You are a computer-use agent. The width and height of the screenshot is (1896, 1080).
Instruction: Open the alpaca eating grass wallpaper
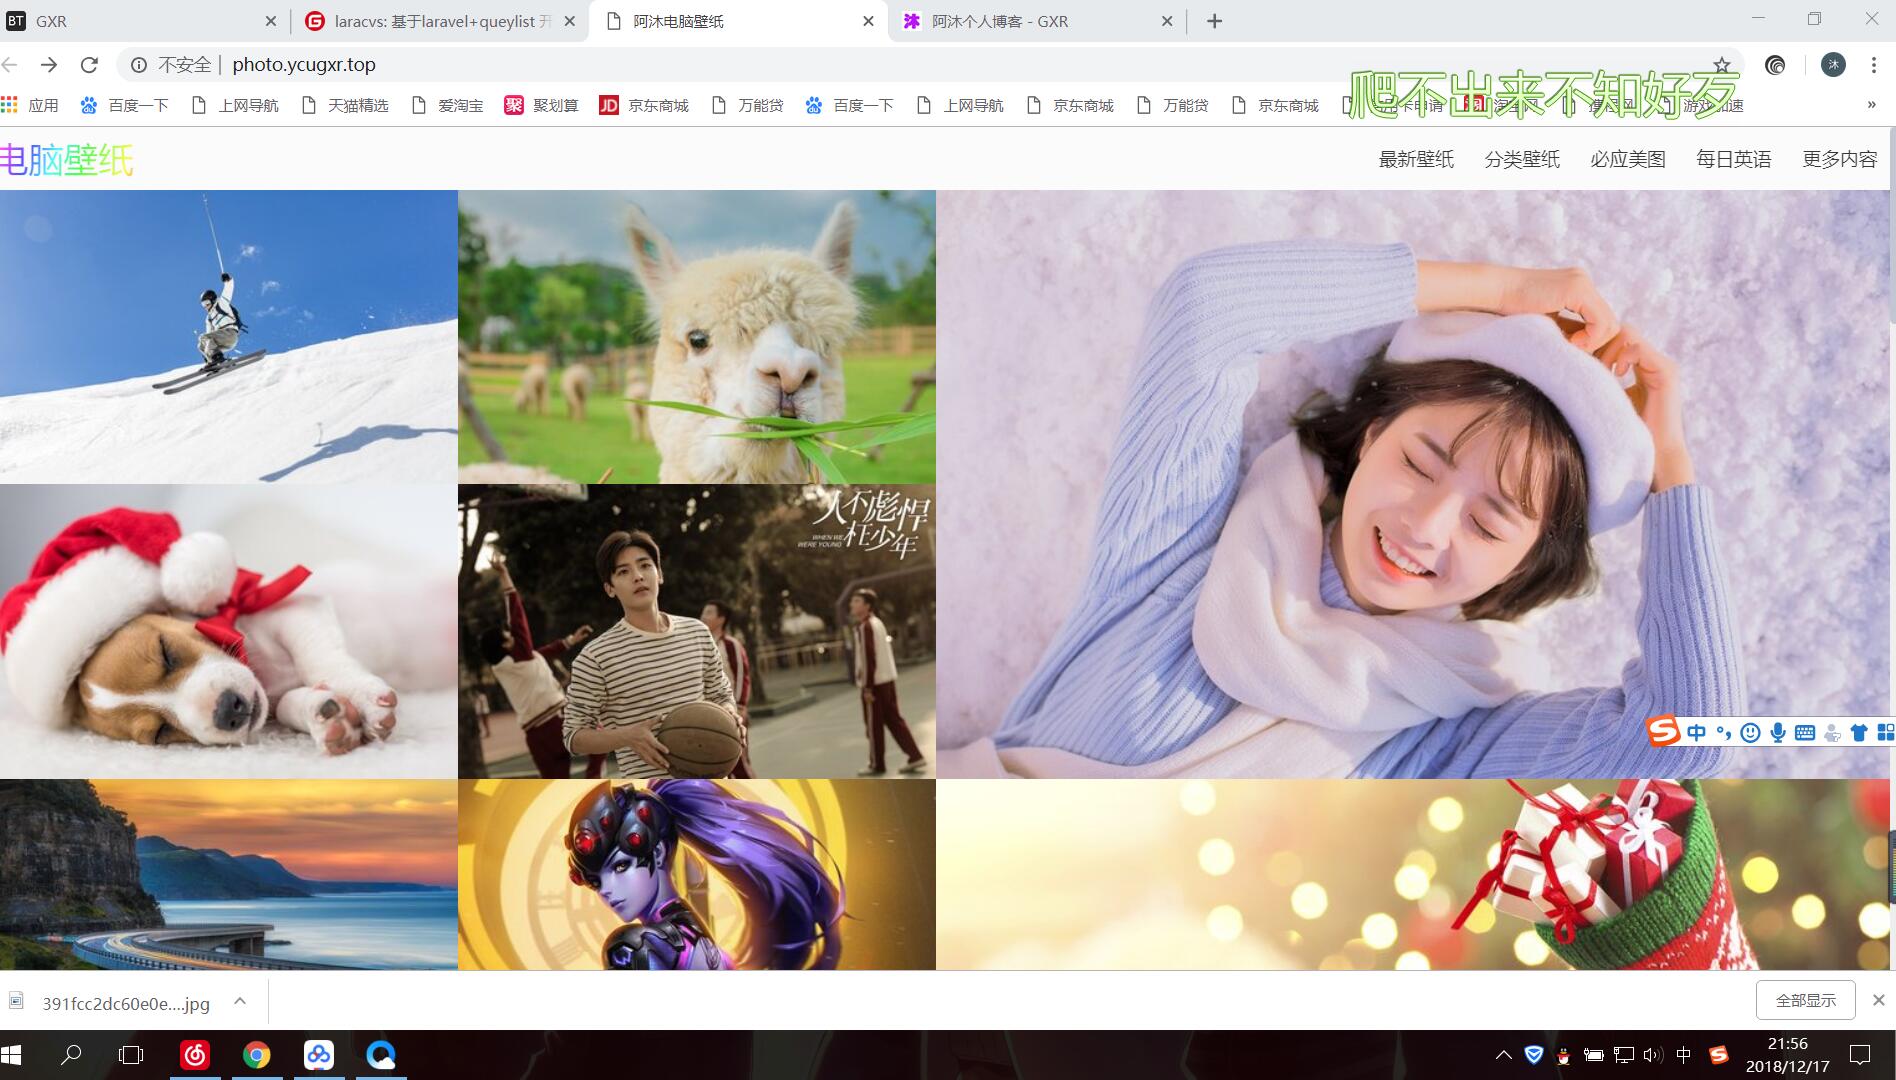697,337
